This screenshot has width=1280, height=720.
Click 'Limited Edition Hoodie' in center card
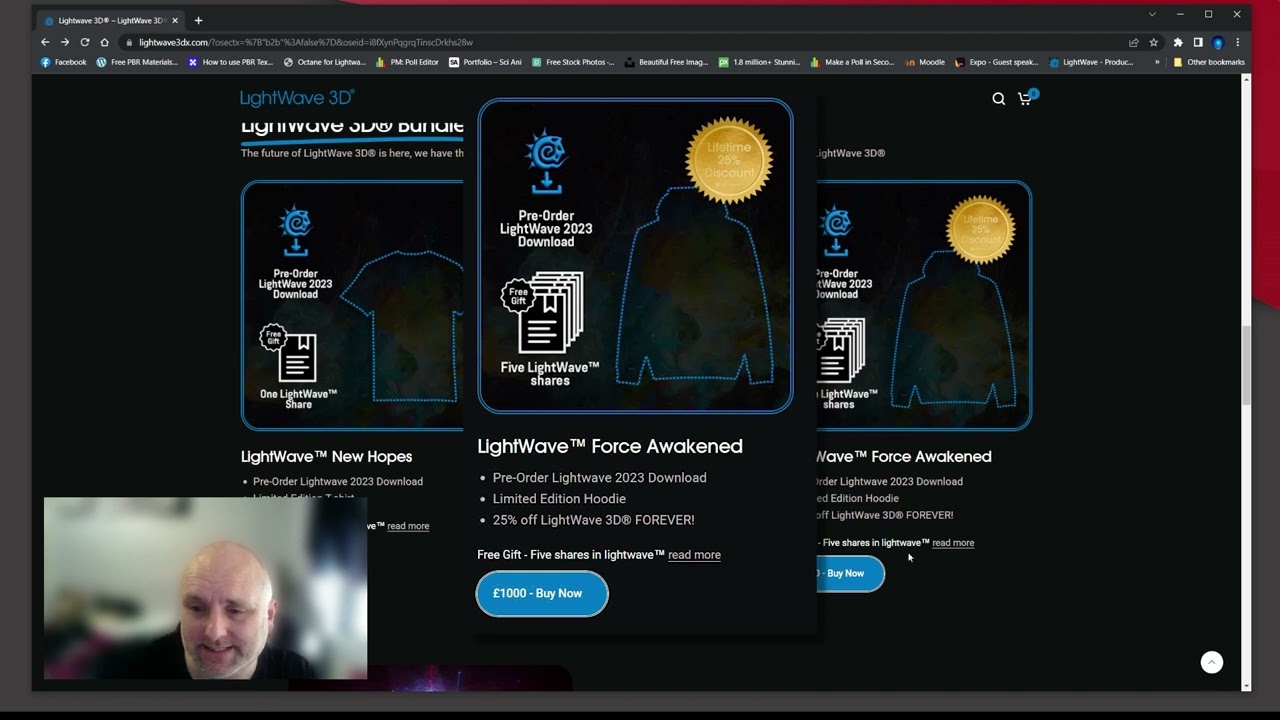click(559, 499)
